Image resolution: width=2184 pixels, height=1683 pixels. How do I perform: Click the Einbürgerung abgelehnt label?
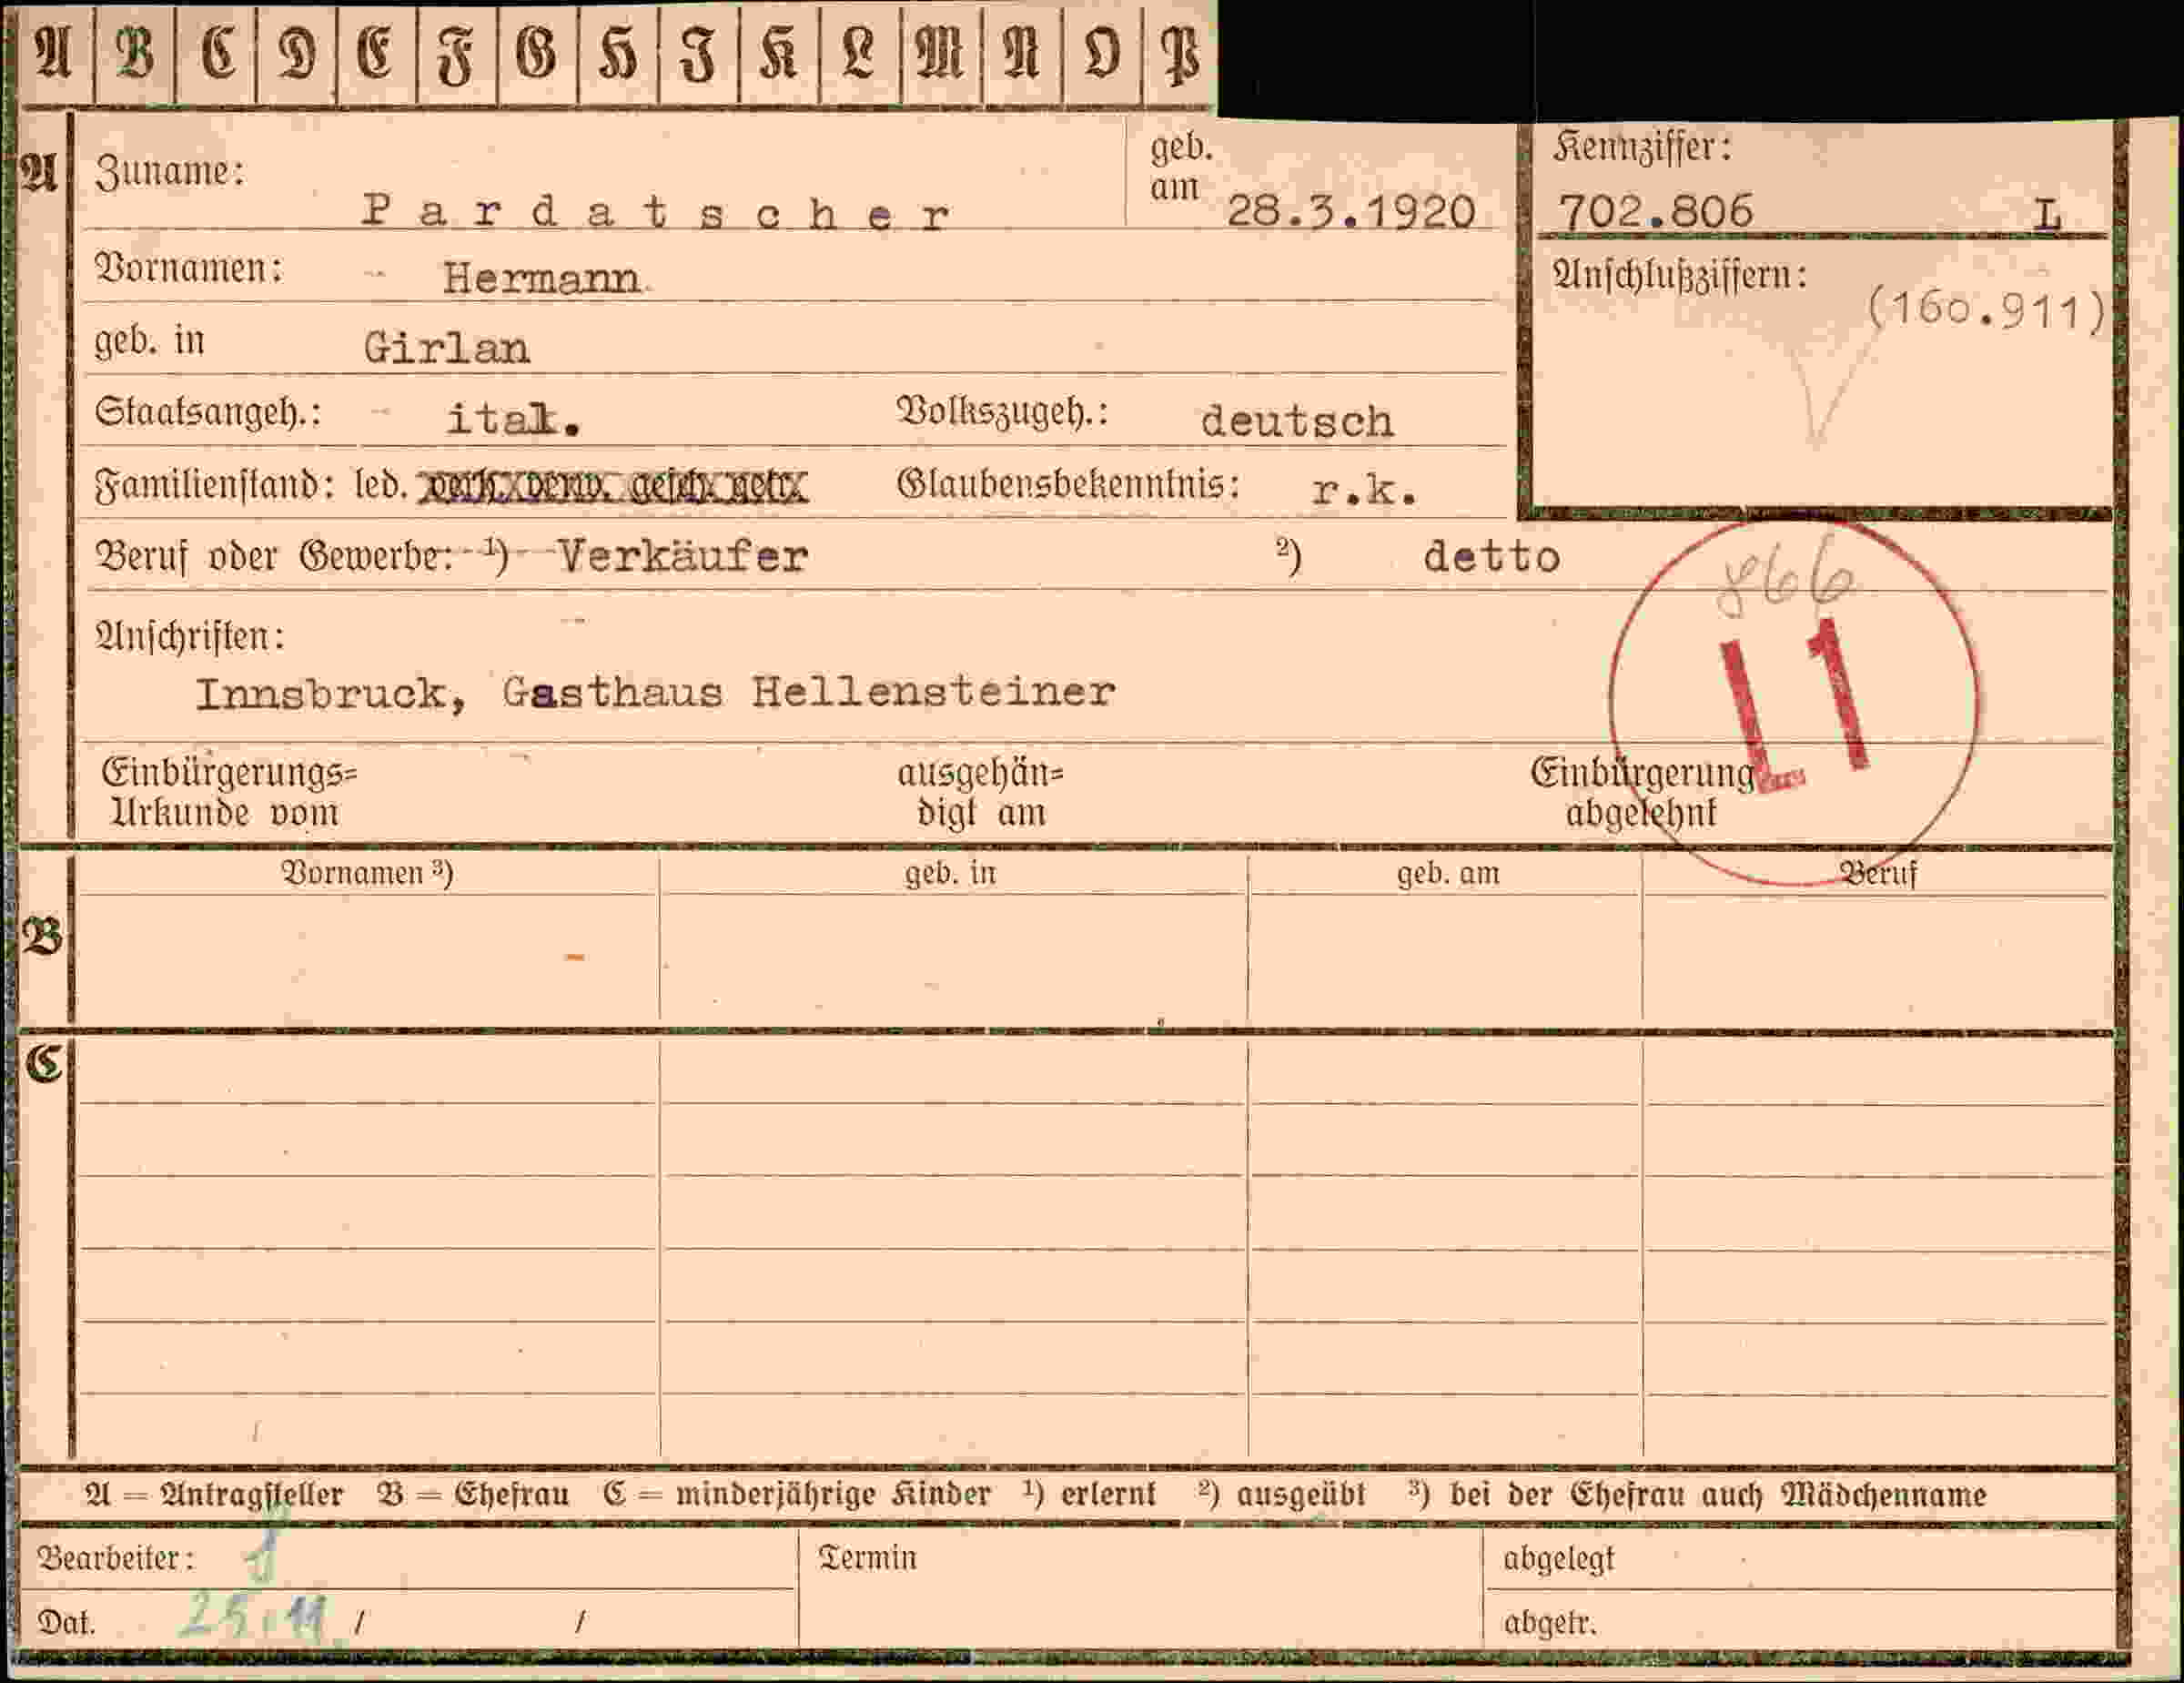pos(1643,793)
